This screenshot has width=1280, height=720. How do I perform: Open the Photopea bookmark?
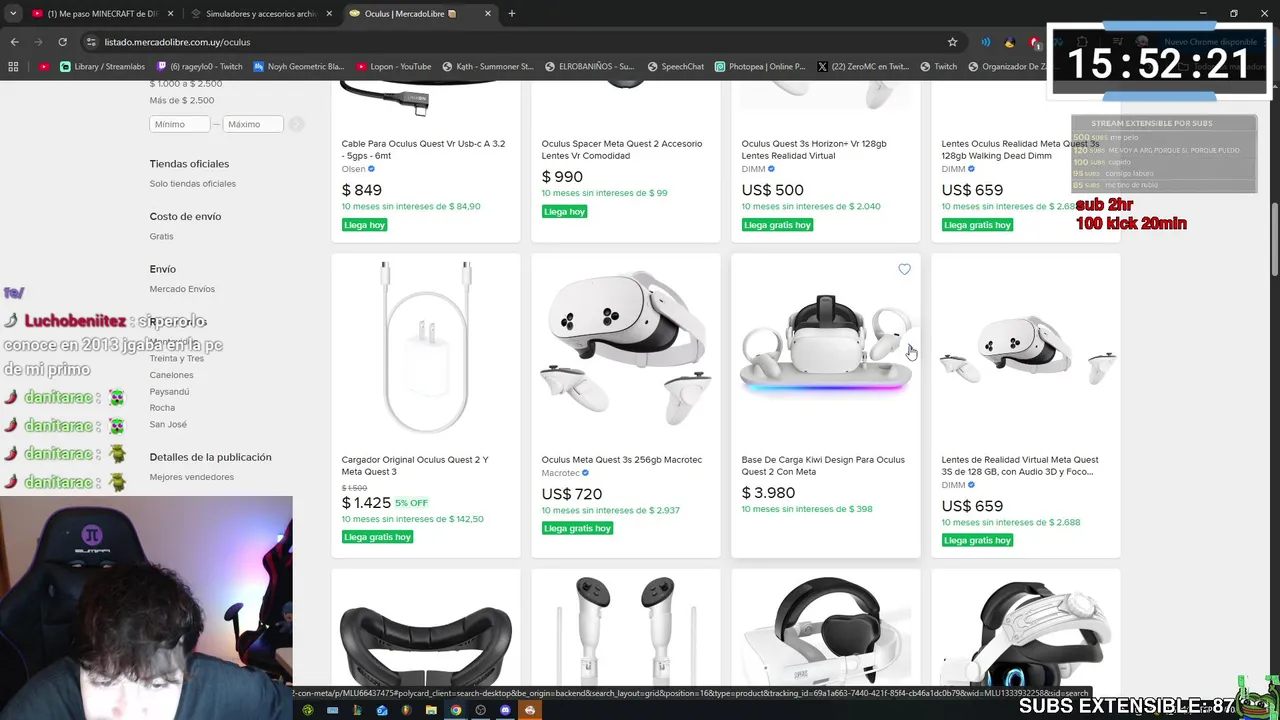pyautogui.click(x=760, y=67)
